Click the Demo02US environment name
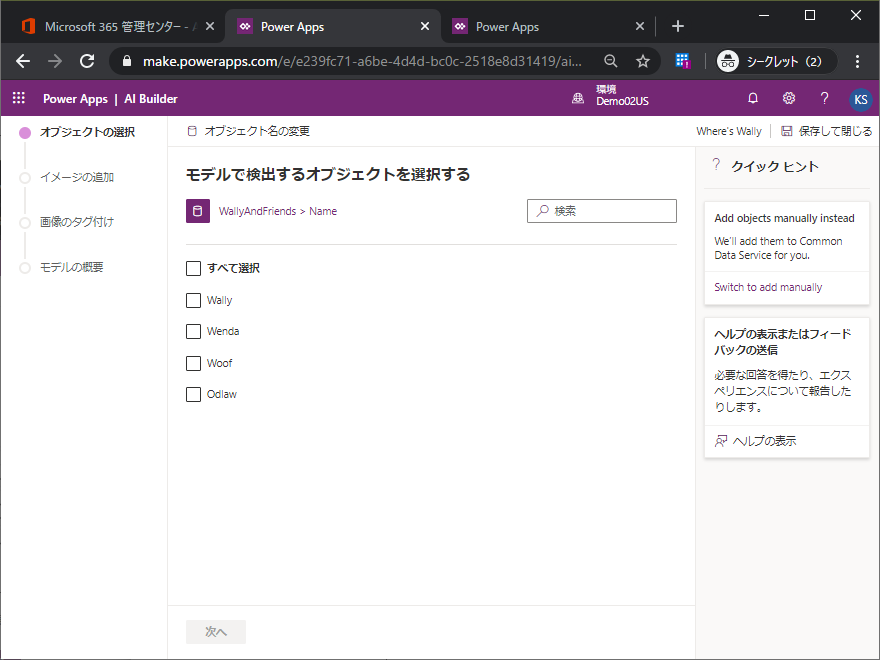Screen dimensions: 880x660 point(622,101)
